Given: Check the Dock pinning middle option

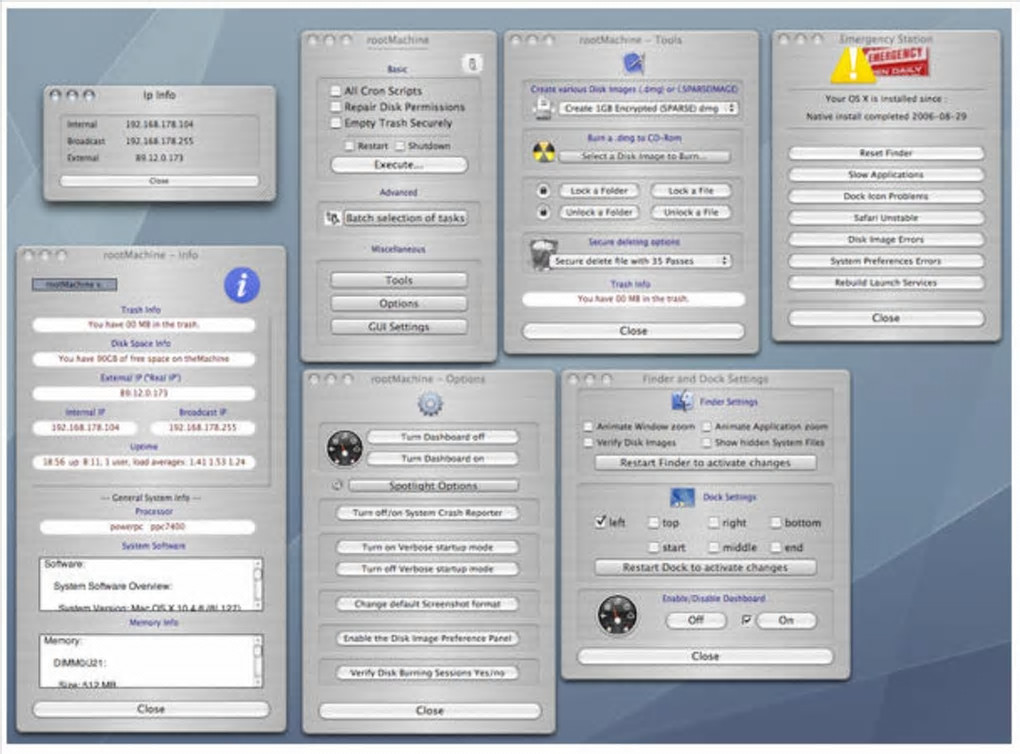Looking at the screenshot, I should 714,547.
